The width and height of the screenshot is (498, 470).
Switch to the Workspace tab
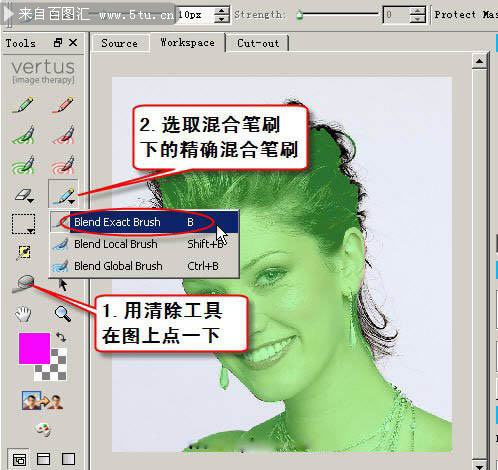[x=187, y=43]
